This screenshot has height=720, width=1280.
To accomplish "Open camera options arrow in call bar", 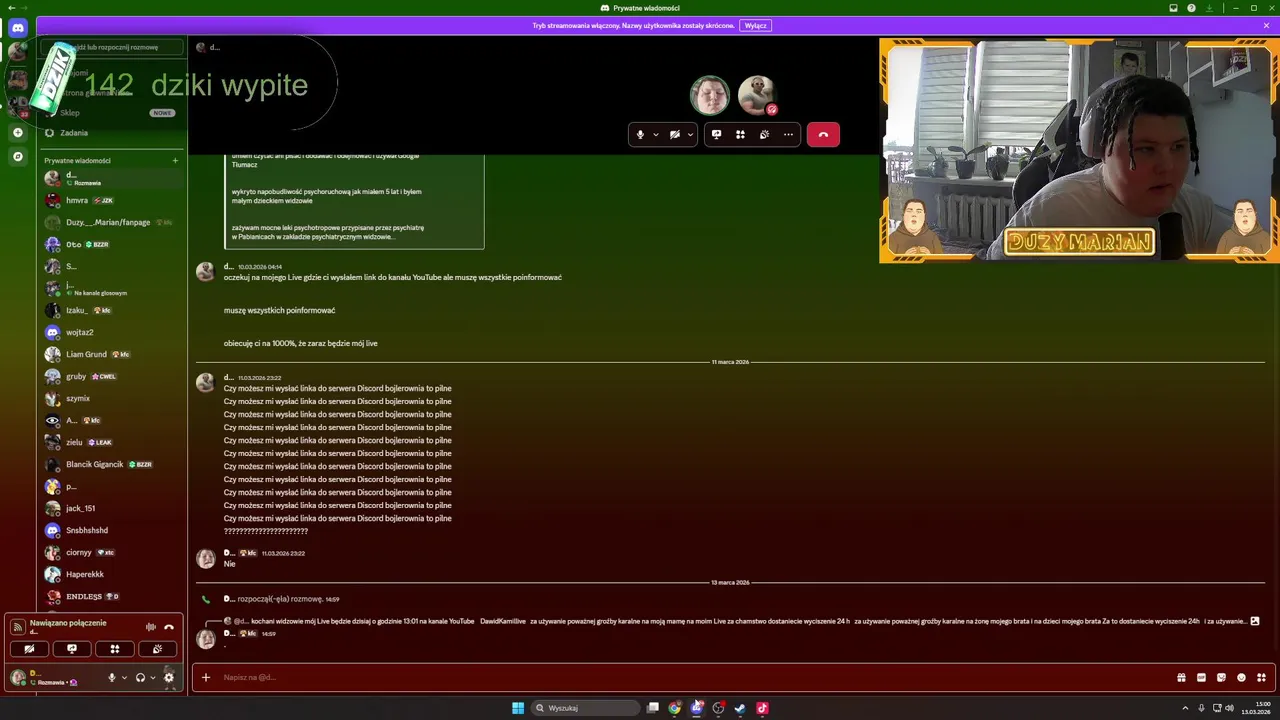I will click(690, 134).
